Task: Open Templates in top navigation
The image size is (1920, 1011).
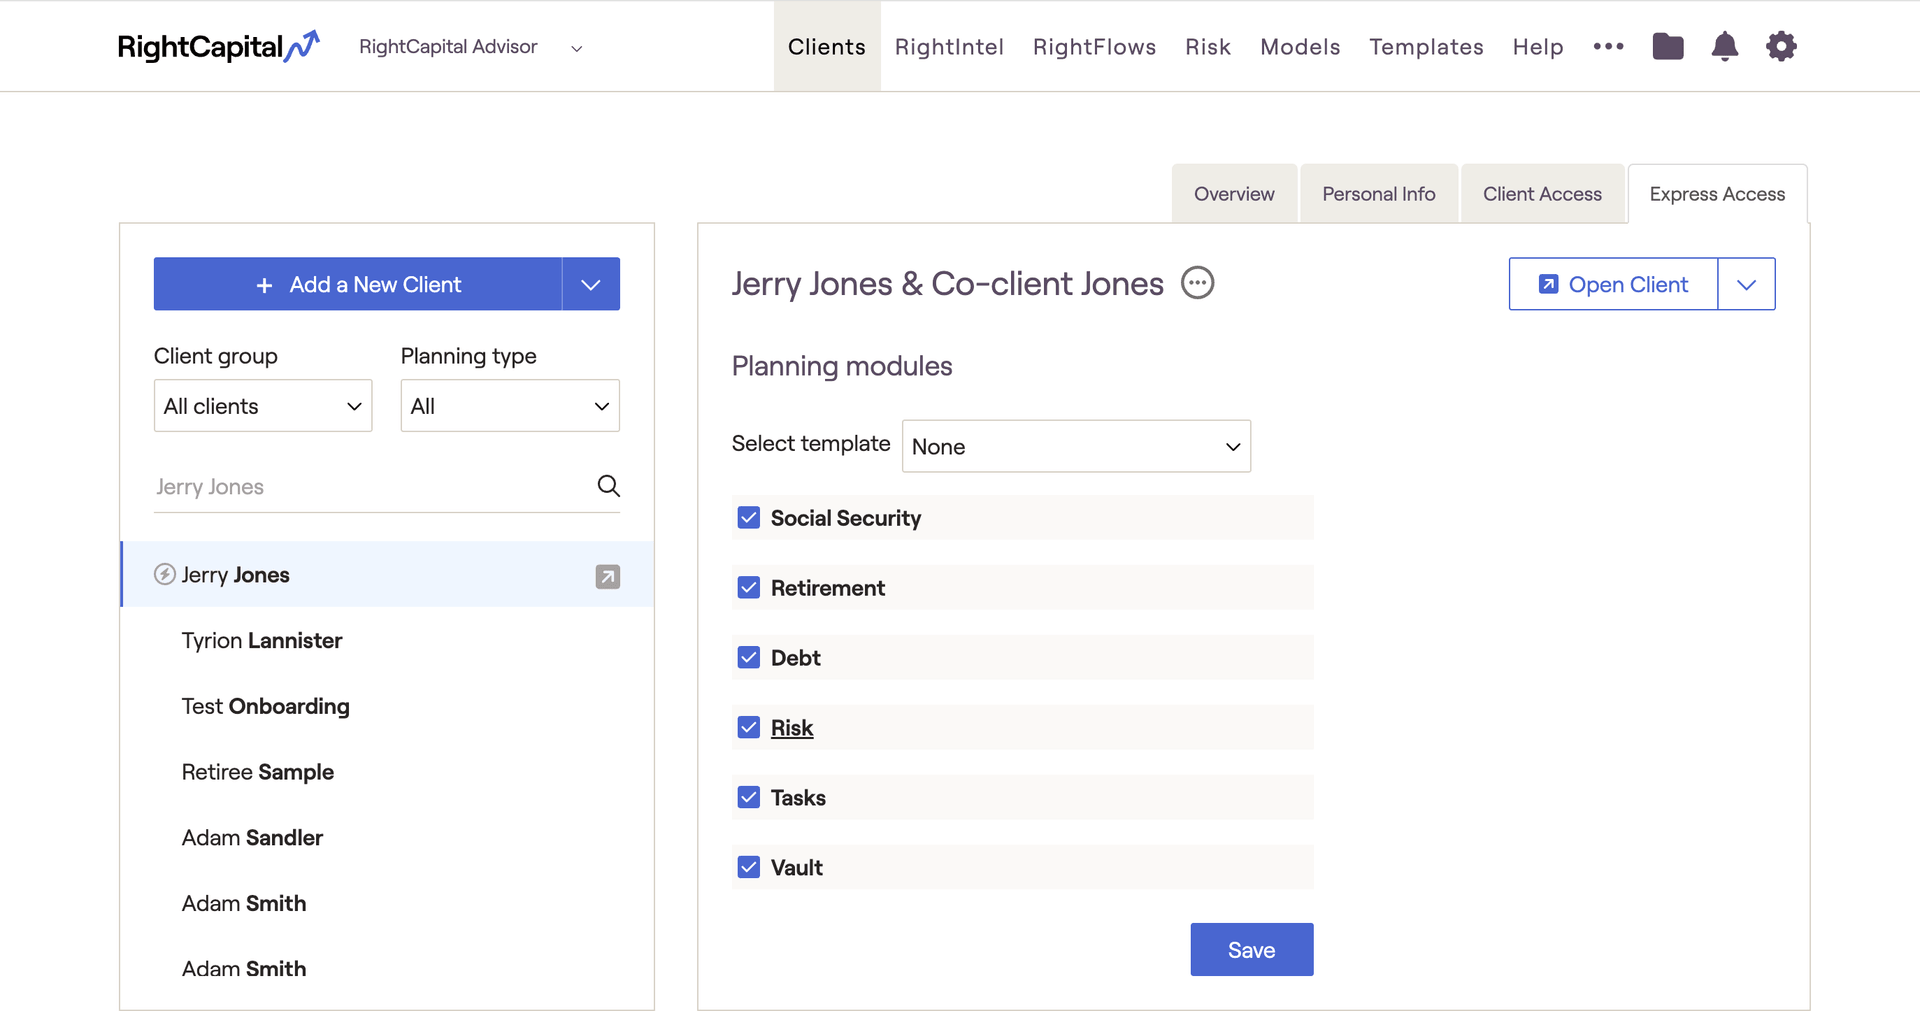Action: pyautogui.click(x=1426, y=47)
